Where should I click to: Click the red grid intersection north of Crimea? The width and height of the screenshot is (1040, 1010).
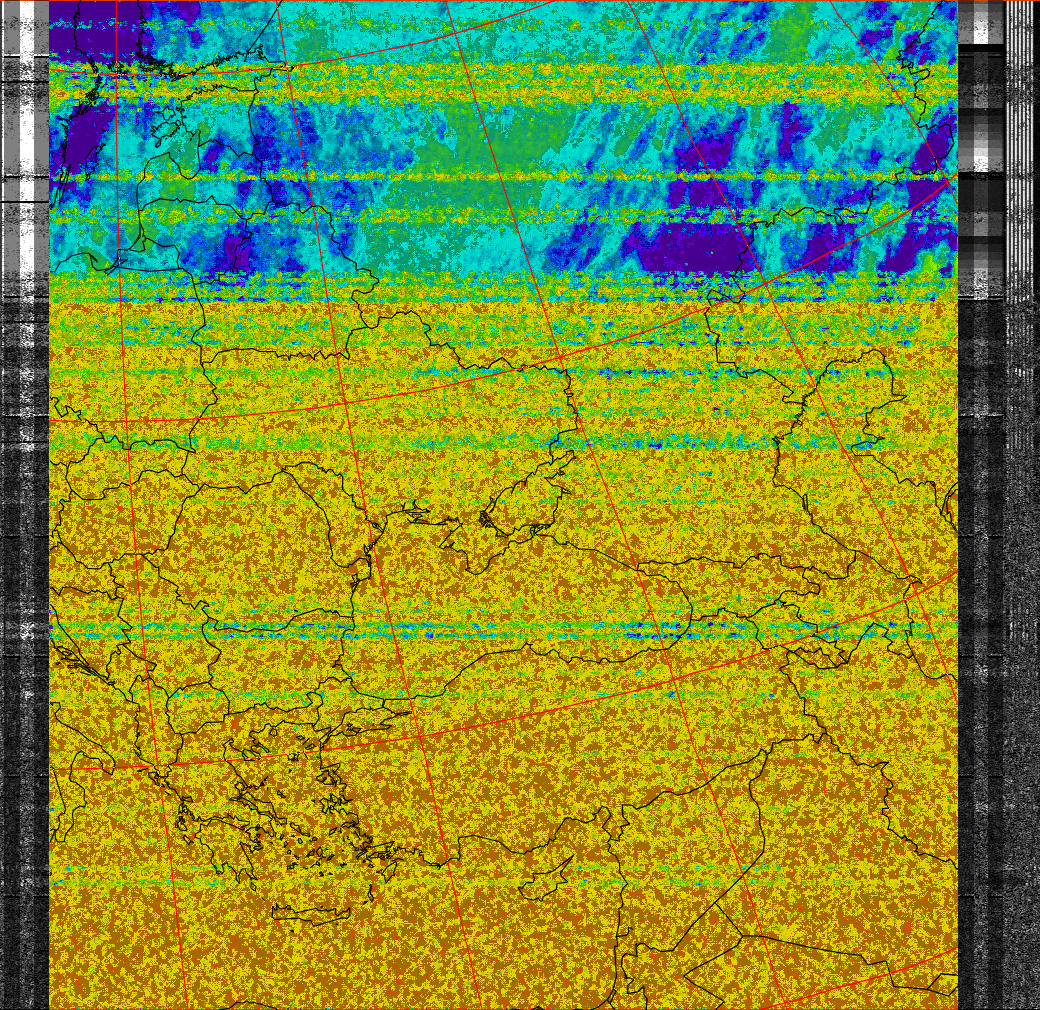(562, 356)
